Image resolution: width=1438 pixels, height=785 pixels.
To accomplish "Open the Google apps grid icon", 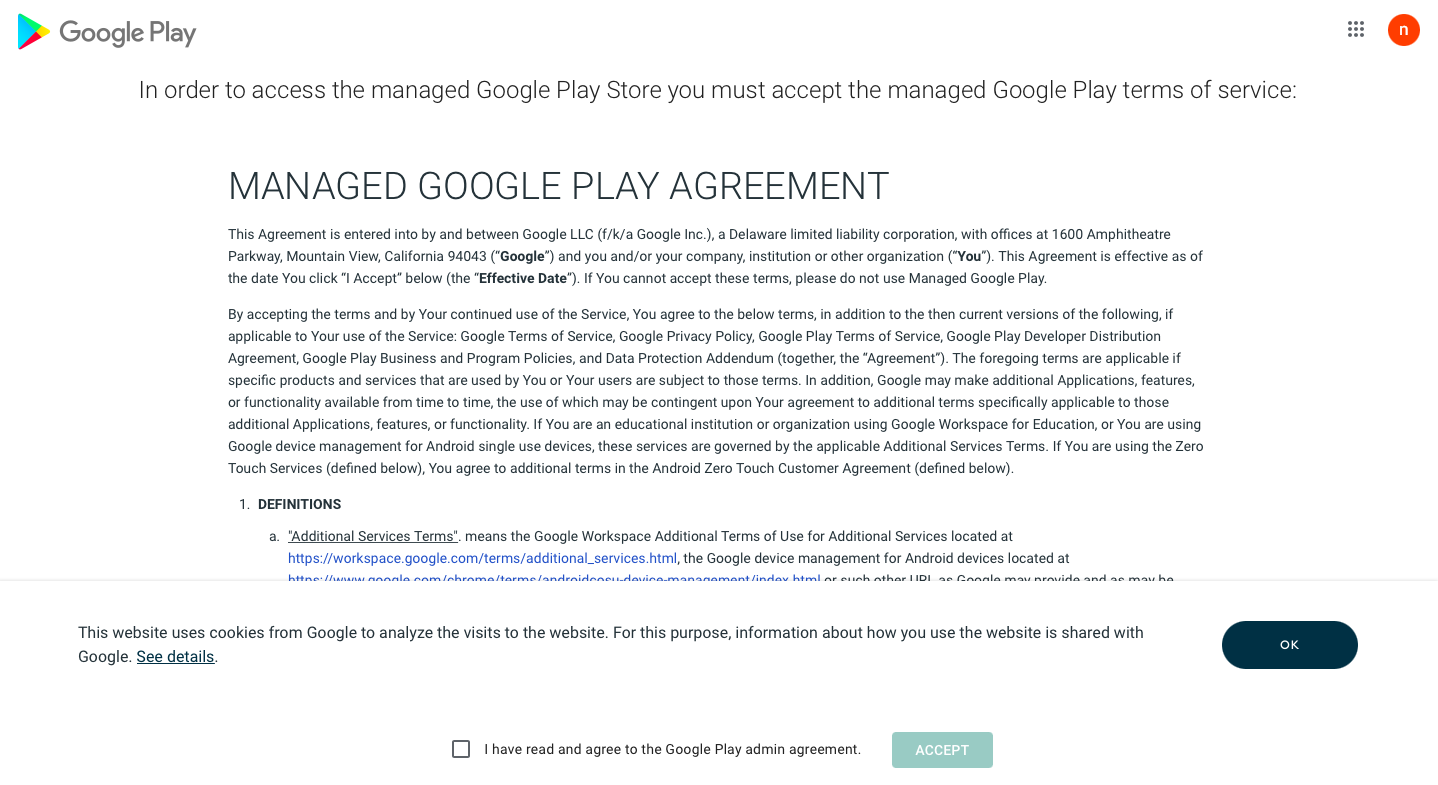I will (1356, 29).
